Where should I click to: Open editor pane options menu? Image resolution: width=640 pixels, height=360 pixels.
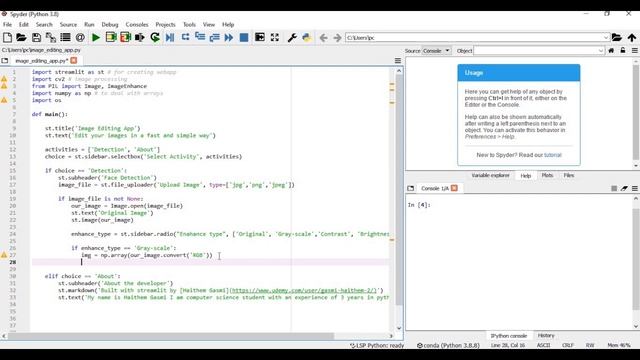pos(398,60)
